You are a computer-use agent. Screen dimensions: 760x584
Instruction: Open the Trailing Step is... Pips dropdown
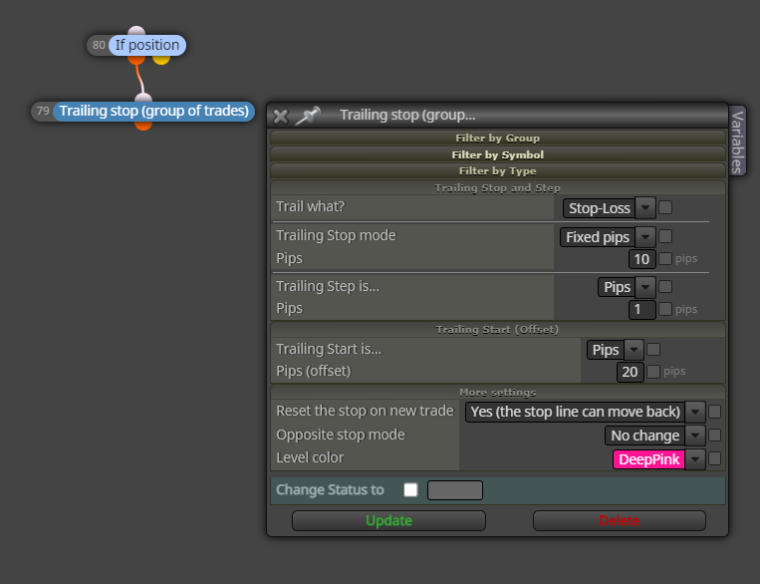(x=626, y=287)
